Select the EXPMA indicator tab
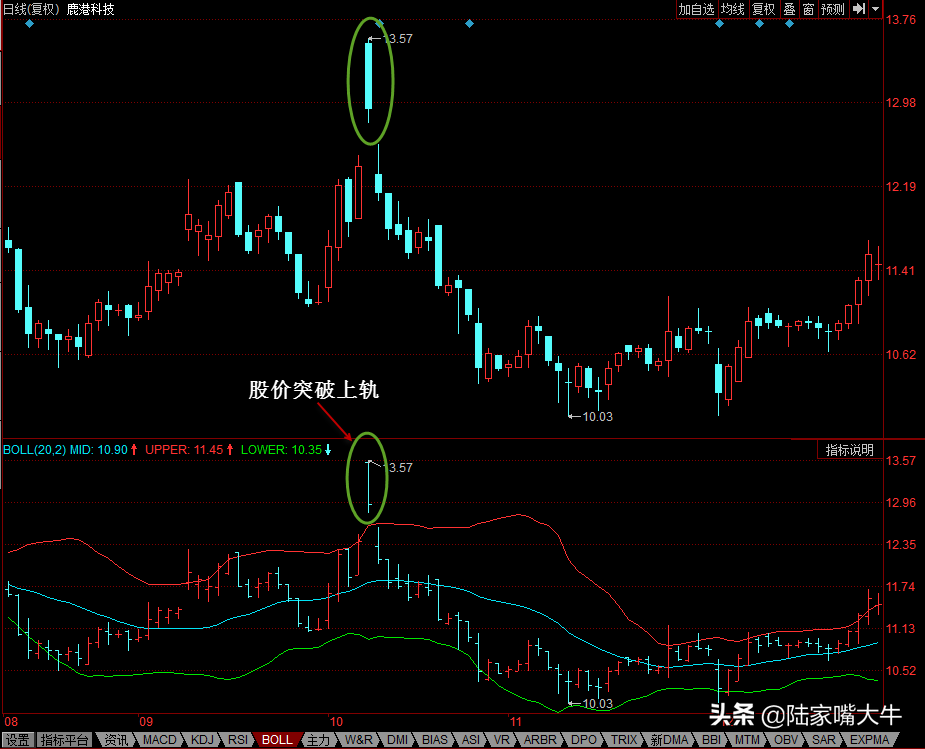The image size is (925, 749). pyautogui.click(x=870, y=740)
